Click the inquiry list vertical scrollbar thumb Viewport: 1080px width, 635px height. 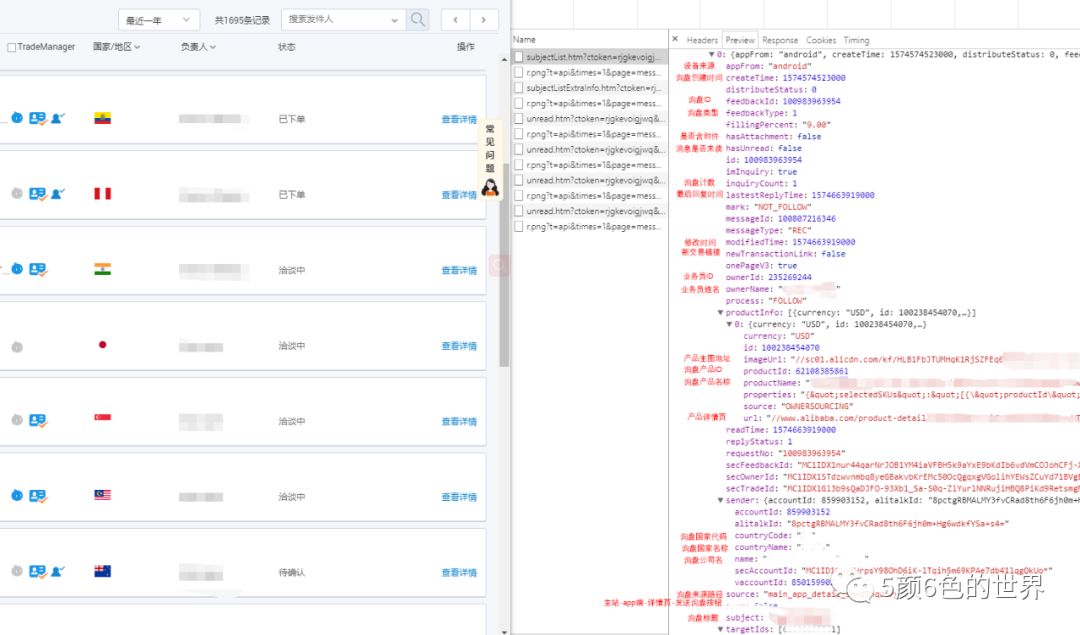click(x=504, y=264)
